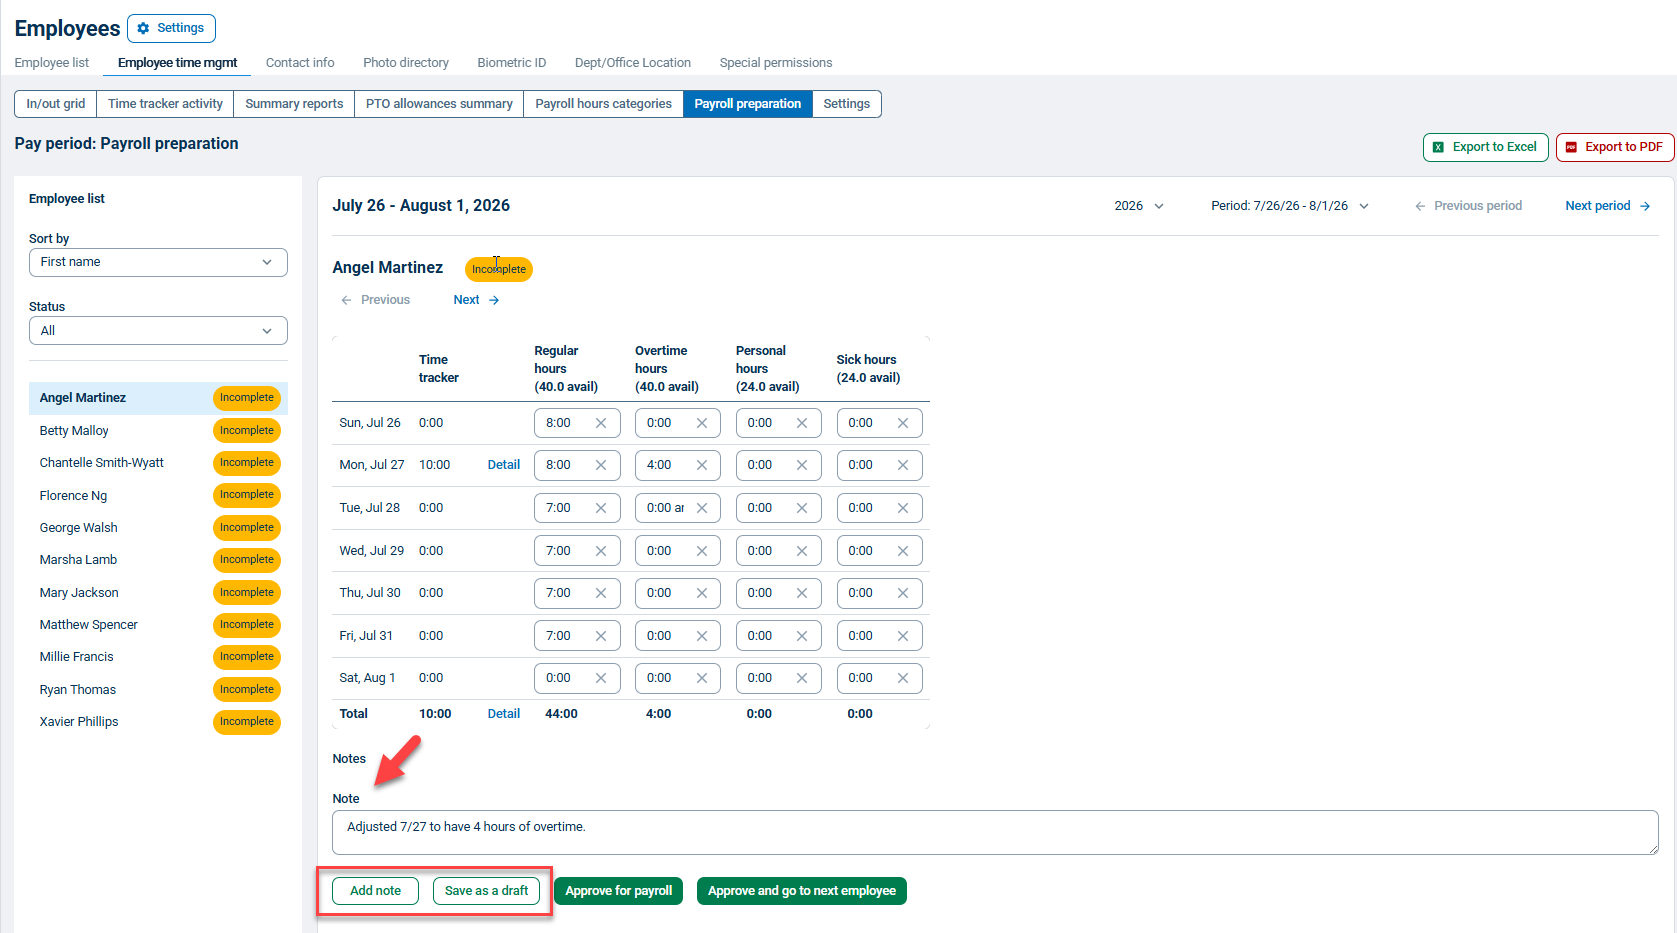
Task: Click the Add note button
Action: 375,891
